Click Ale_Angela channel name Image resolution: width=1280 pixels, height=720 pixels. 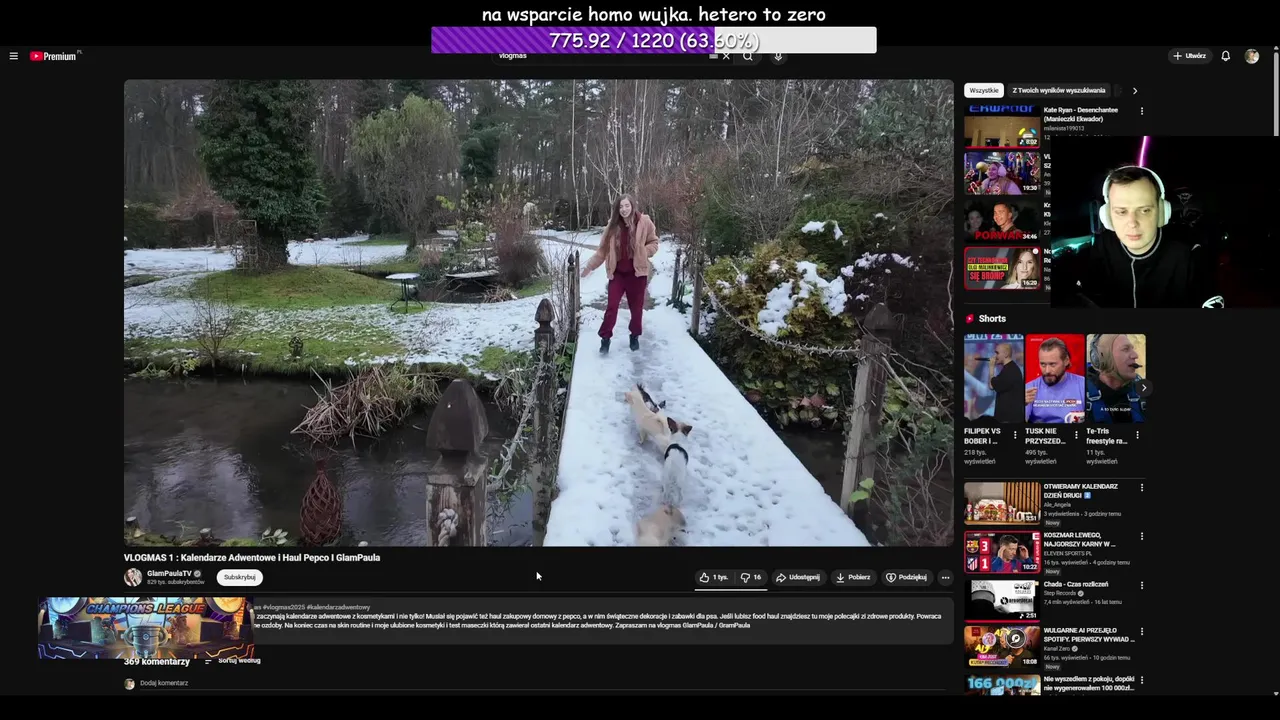coord(1059,505)
